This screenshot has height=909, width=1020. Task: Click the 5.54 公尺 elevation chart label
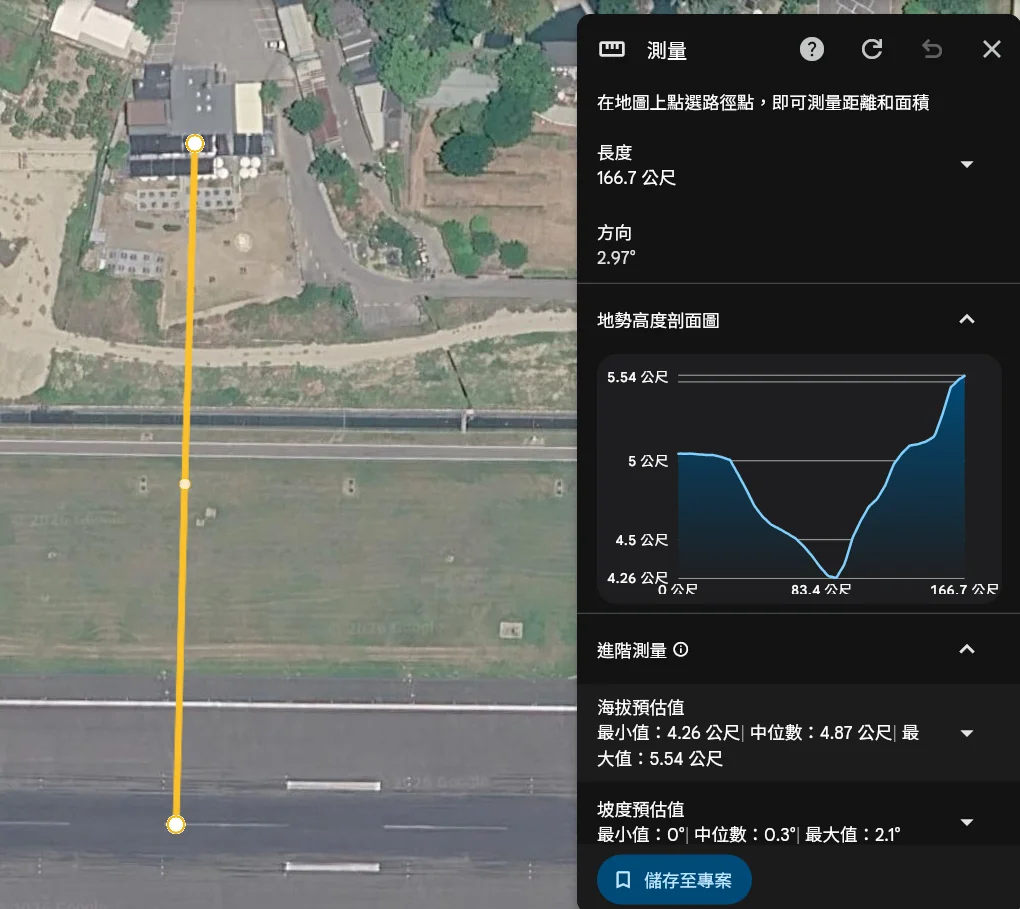coord(638,377)
